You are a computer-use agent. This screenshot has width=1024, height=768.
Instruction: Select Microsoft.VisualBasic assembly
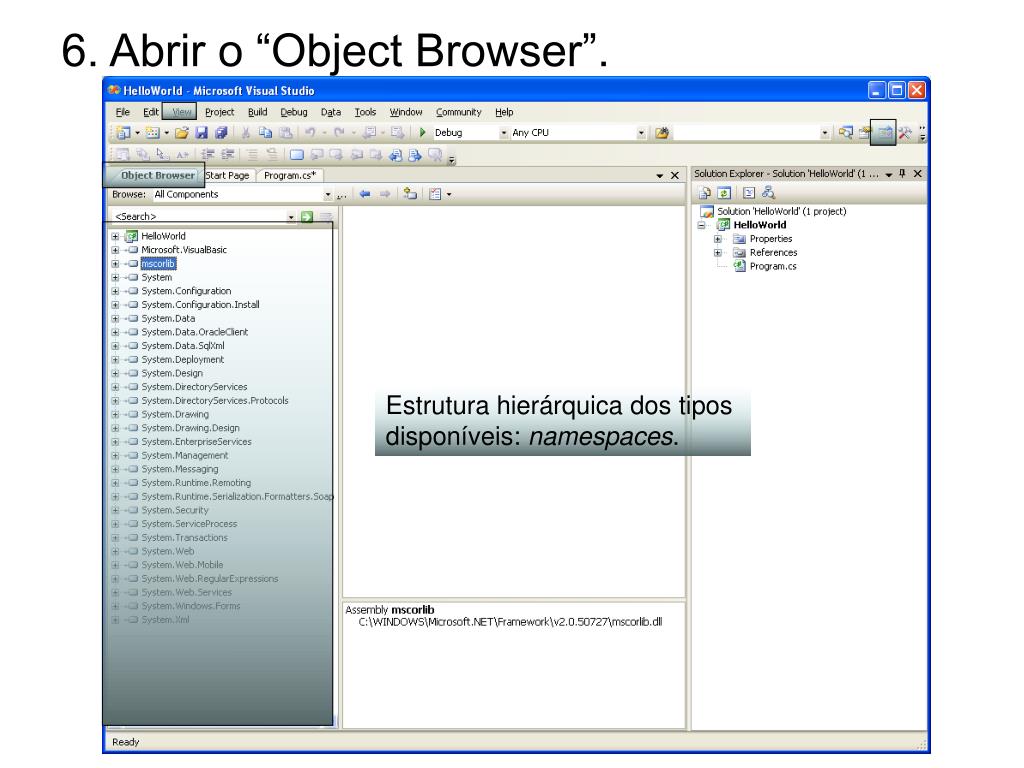click(x=184, y=250)
